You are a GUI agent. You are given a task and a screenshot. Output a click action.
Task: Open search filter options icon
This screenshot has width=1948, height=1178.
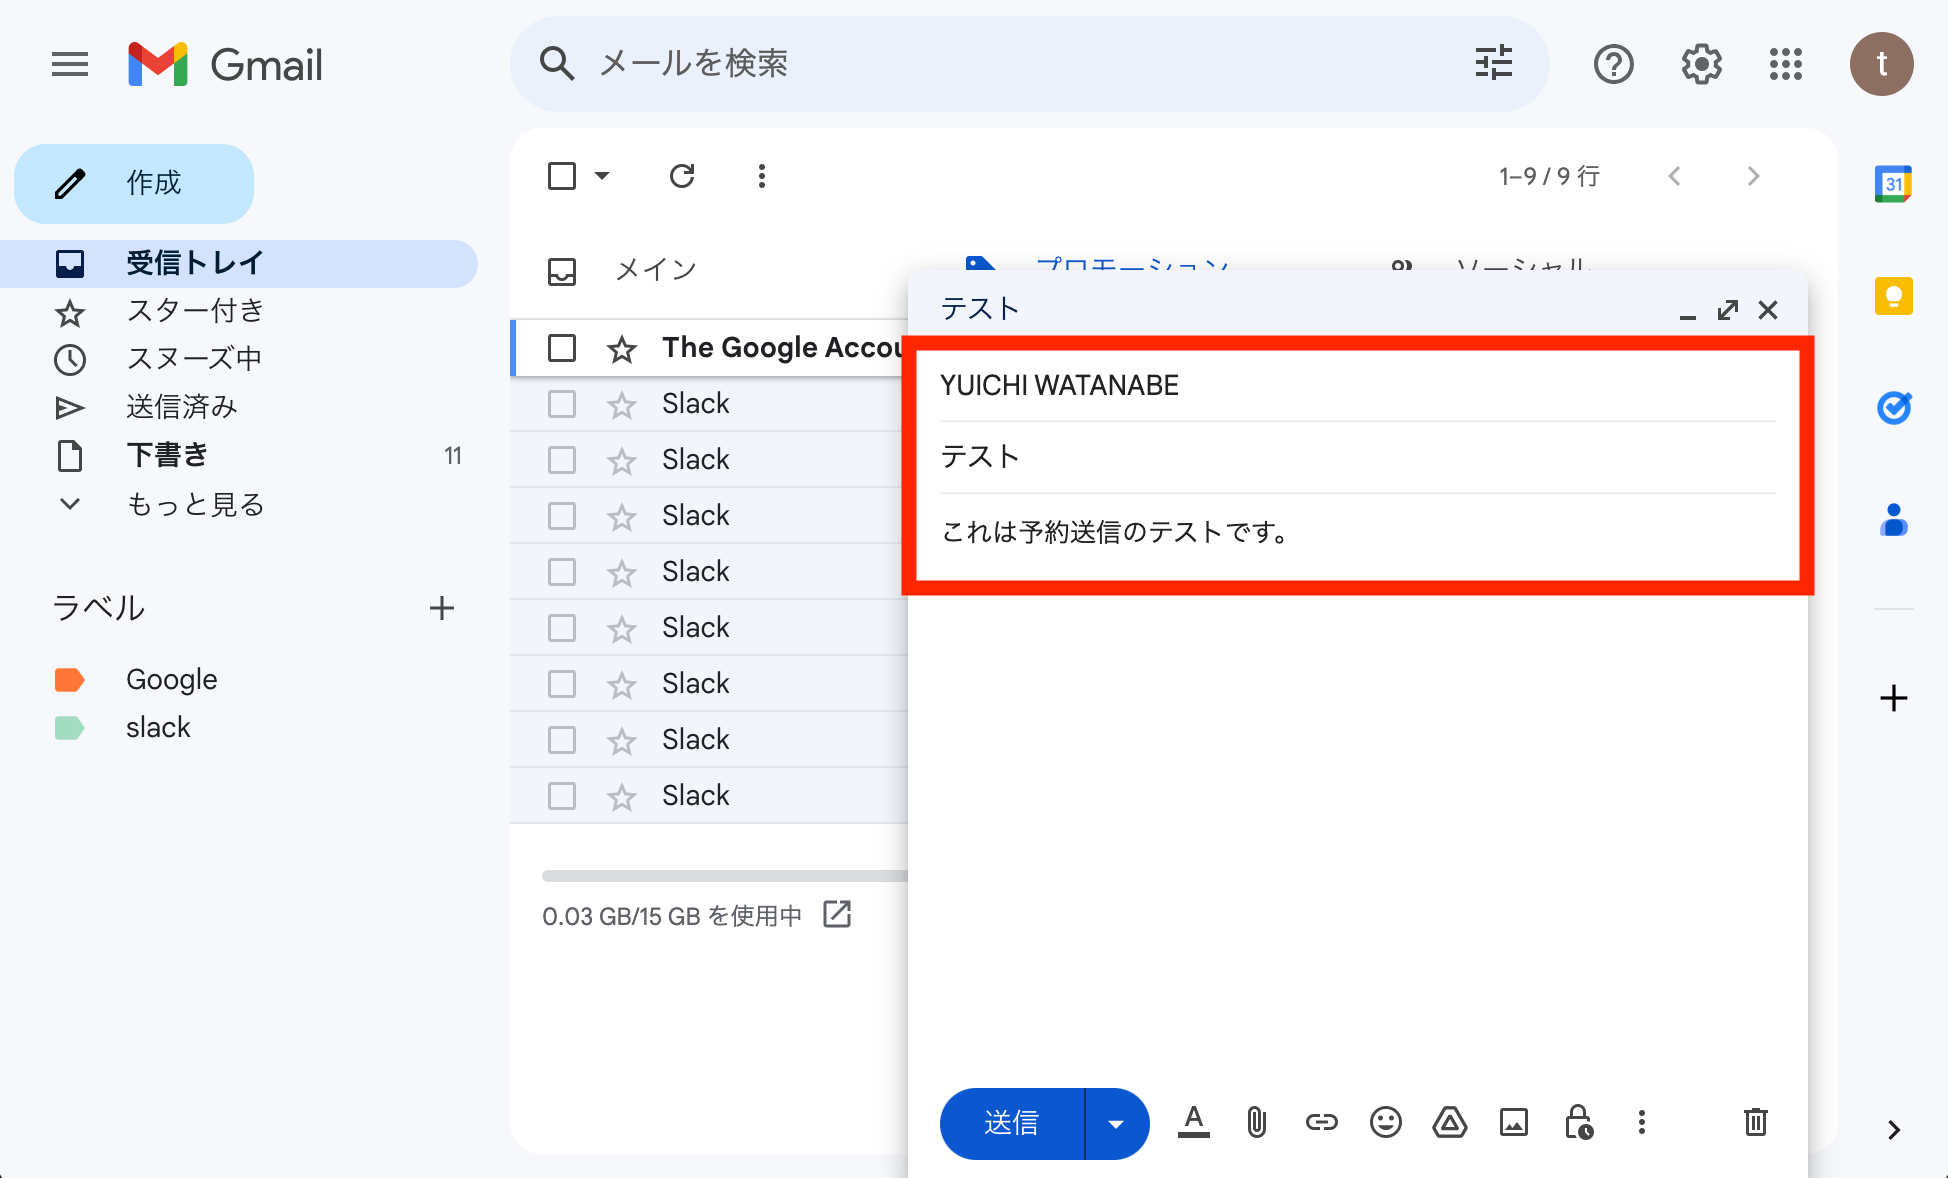pyautogui.click(x=1493, y=63)
